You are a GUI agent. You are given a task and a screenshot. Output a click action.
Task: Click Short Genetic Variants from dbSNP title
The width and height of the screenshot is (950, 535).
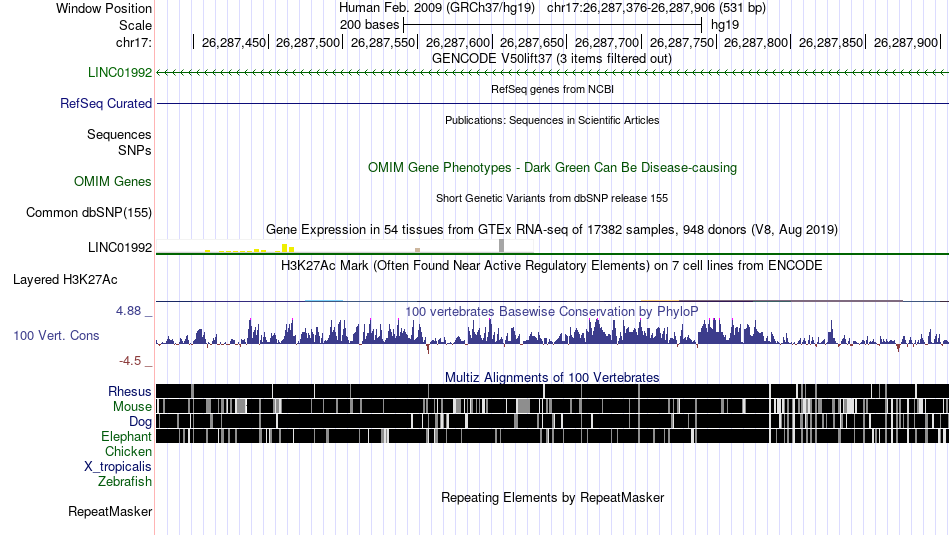[552, 198]
